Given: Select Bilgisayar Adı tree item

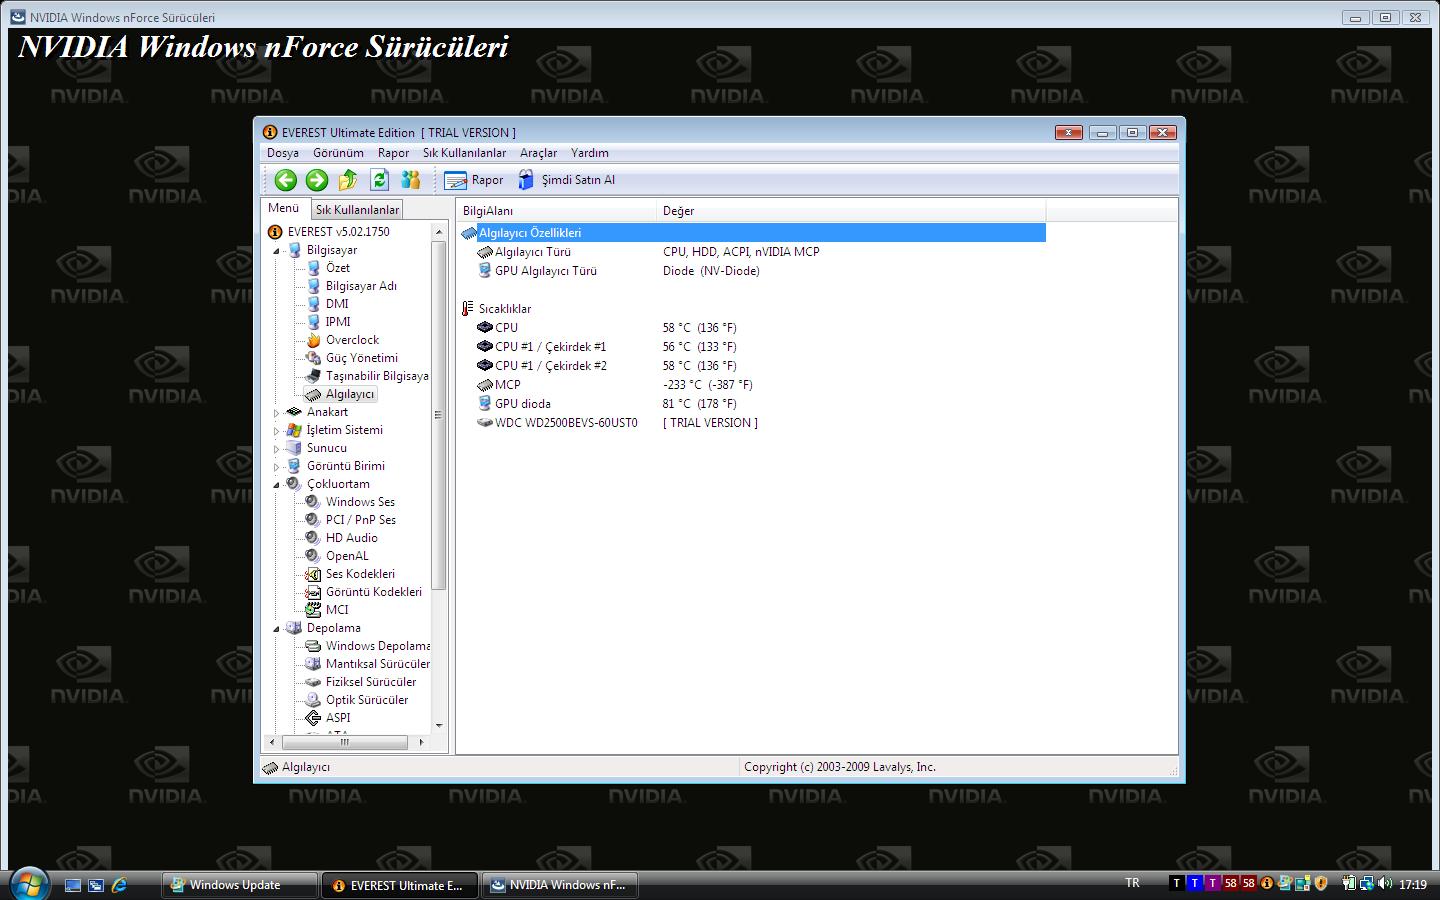Looking at the screenshot, I should click(361, 286).
